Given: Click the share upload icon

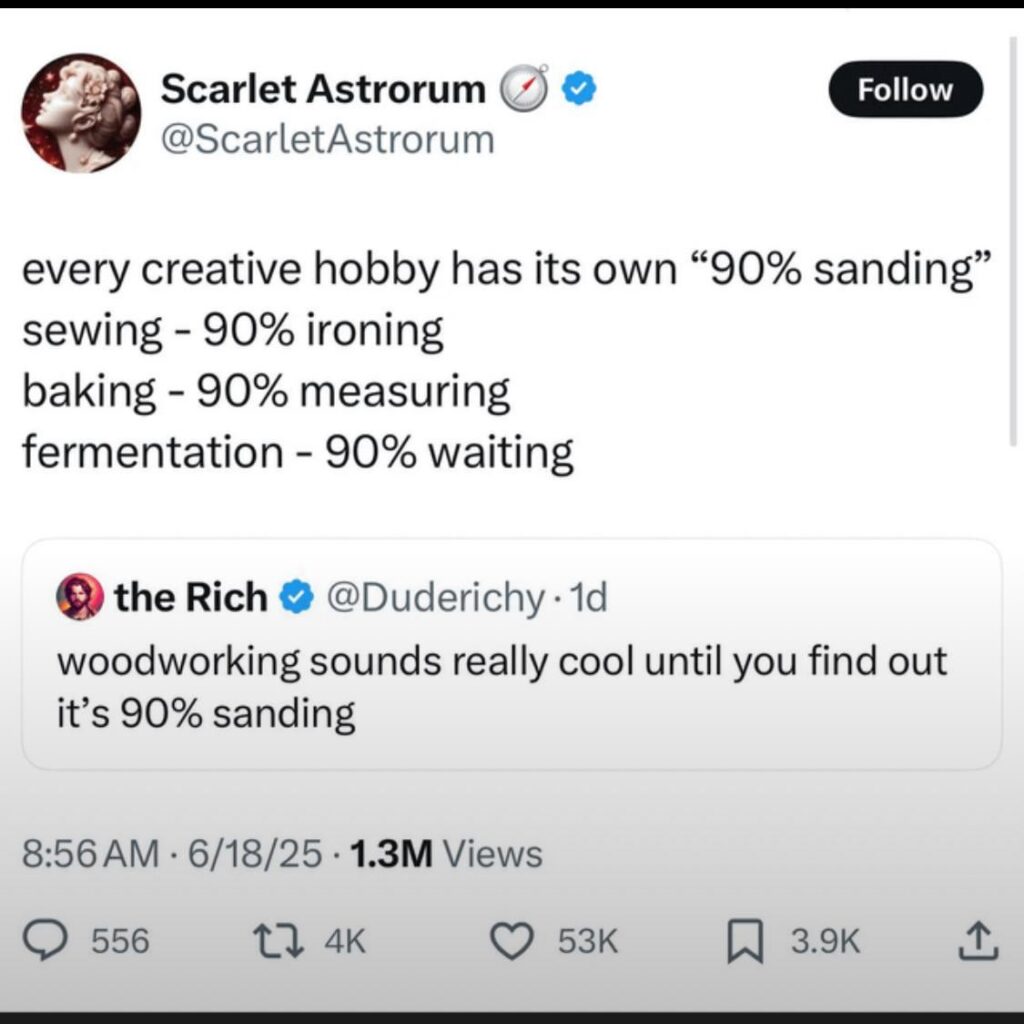Looking at the screenshot, I should [977, 940].
